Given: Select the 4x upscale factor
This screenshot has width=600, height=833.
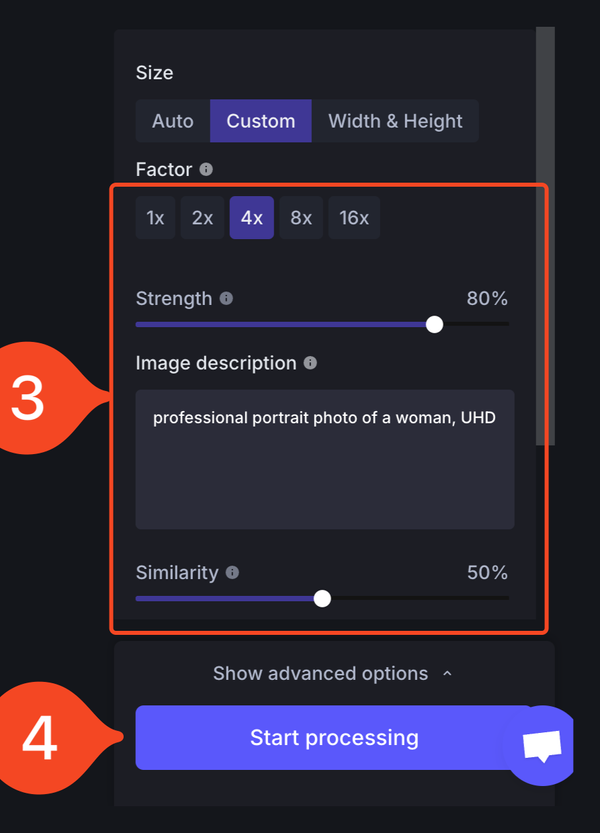Looking at the screenshot, I should click(x=252, y=218).
